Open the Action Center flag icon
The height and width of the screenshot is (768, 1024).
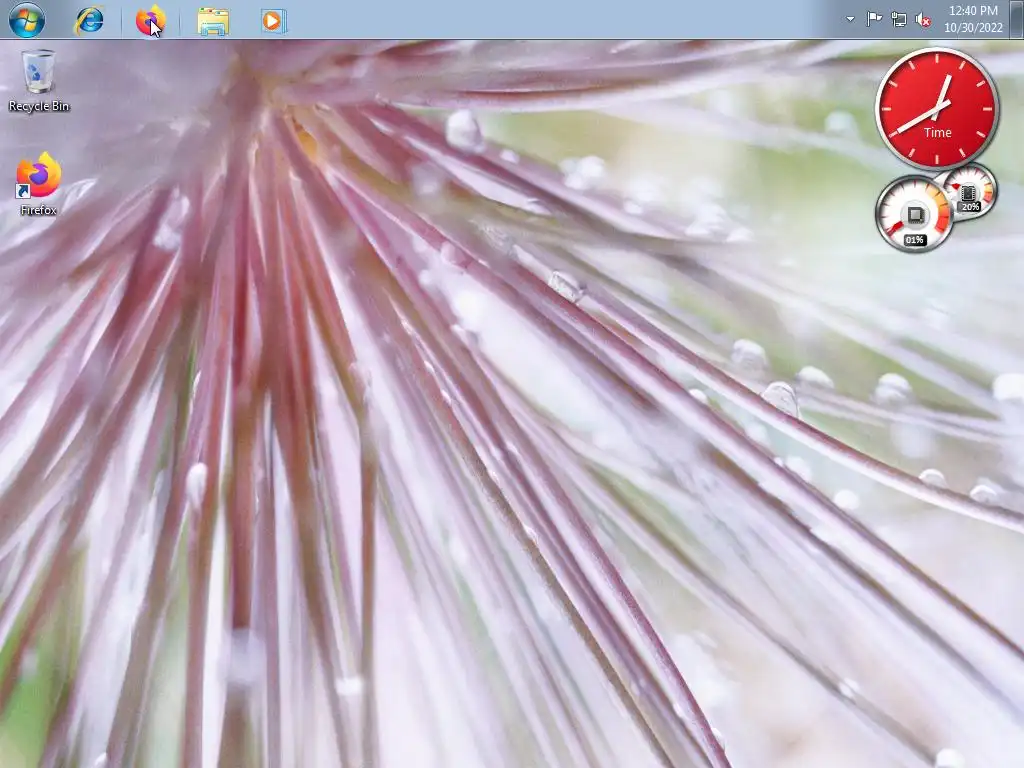874,19
